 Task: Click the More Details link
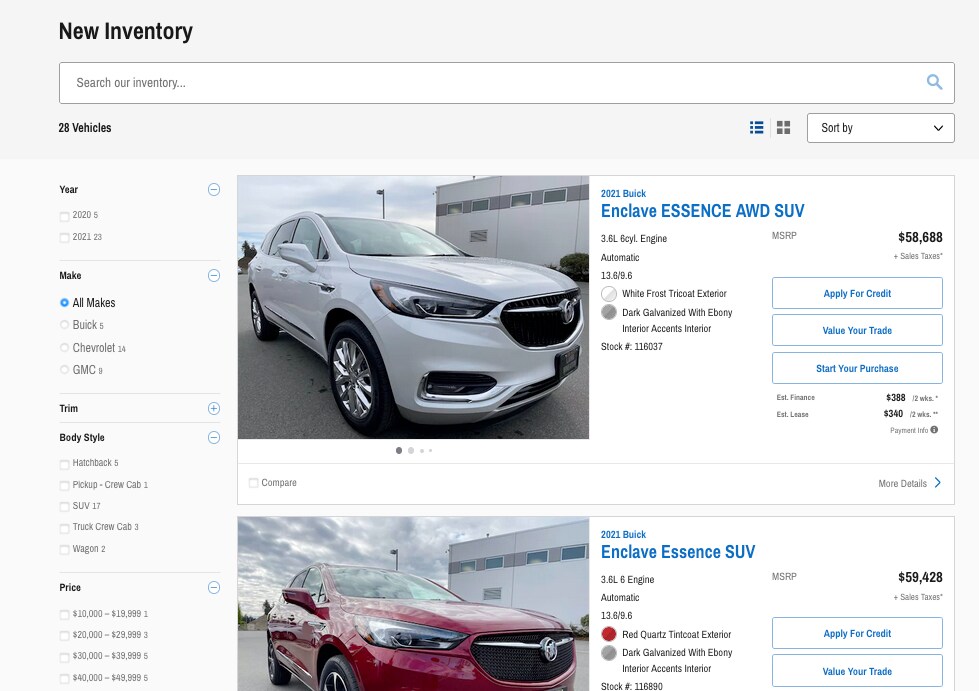(902, 483)
